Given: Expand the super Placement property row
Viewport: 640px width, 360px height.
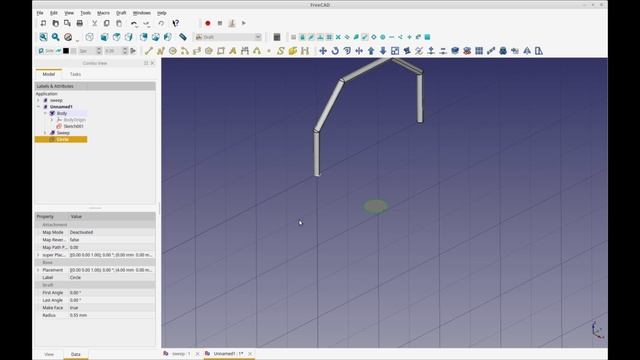Looking at the screenshot, I should [38, 255].
